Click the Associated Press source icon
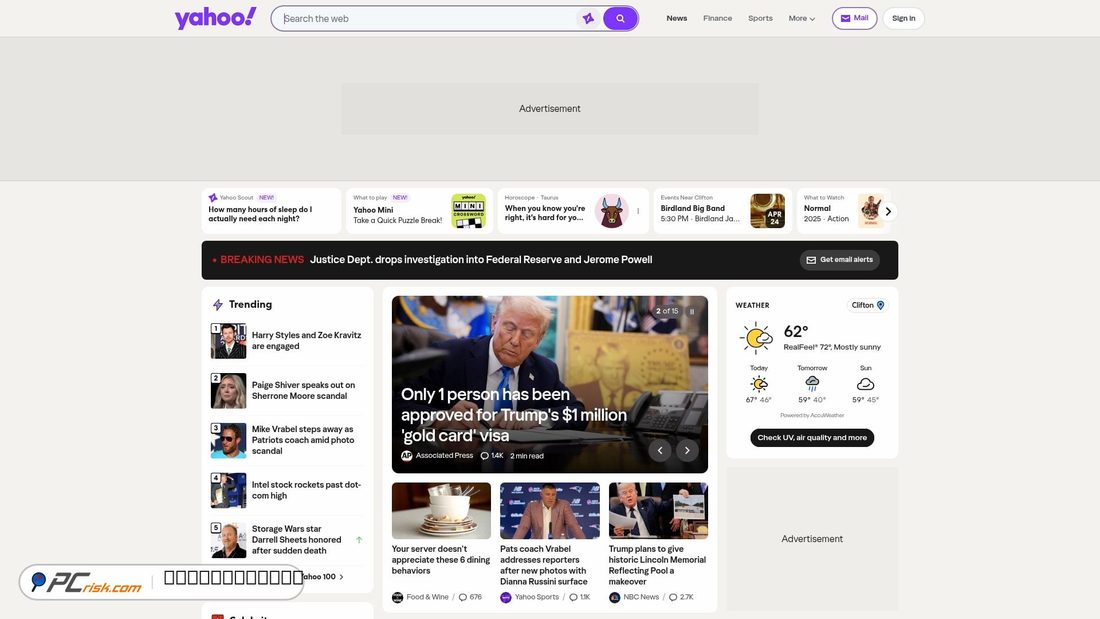The height and width of the screenshot is (619, 1100). click(406, 455)
